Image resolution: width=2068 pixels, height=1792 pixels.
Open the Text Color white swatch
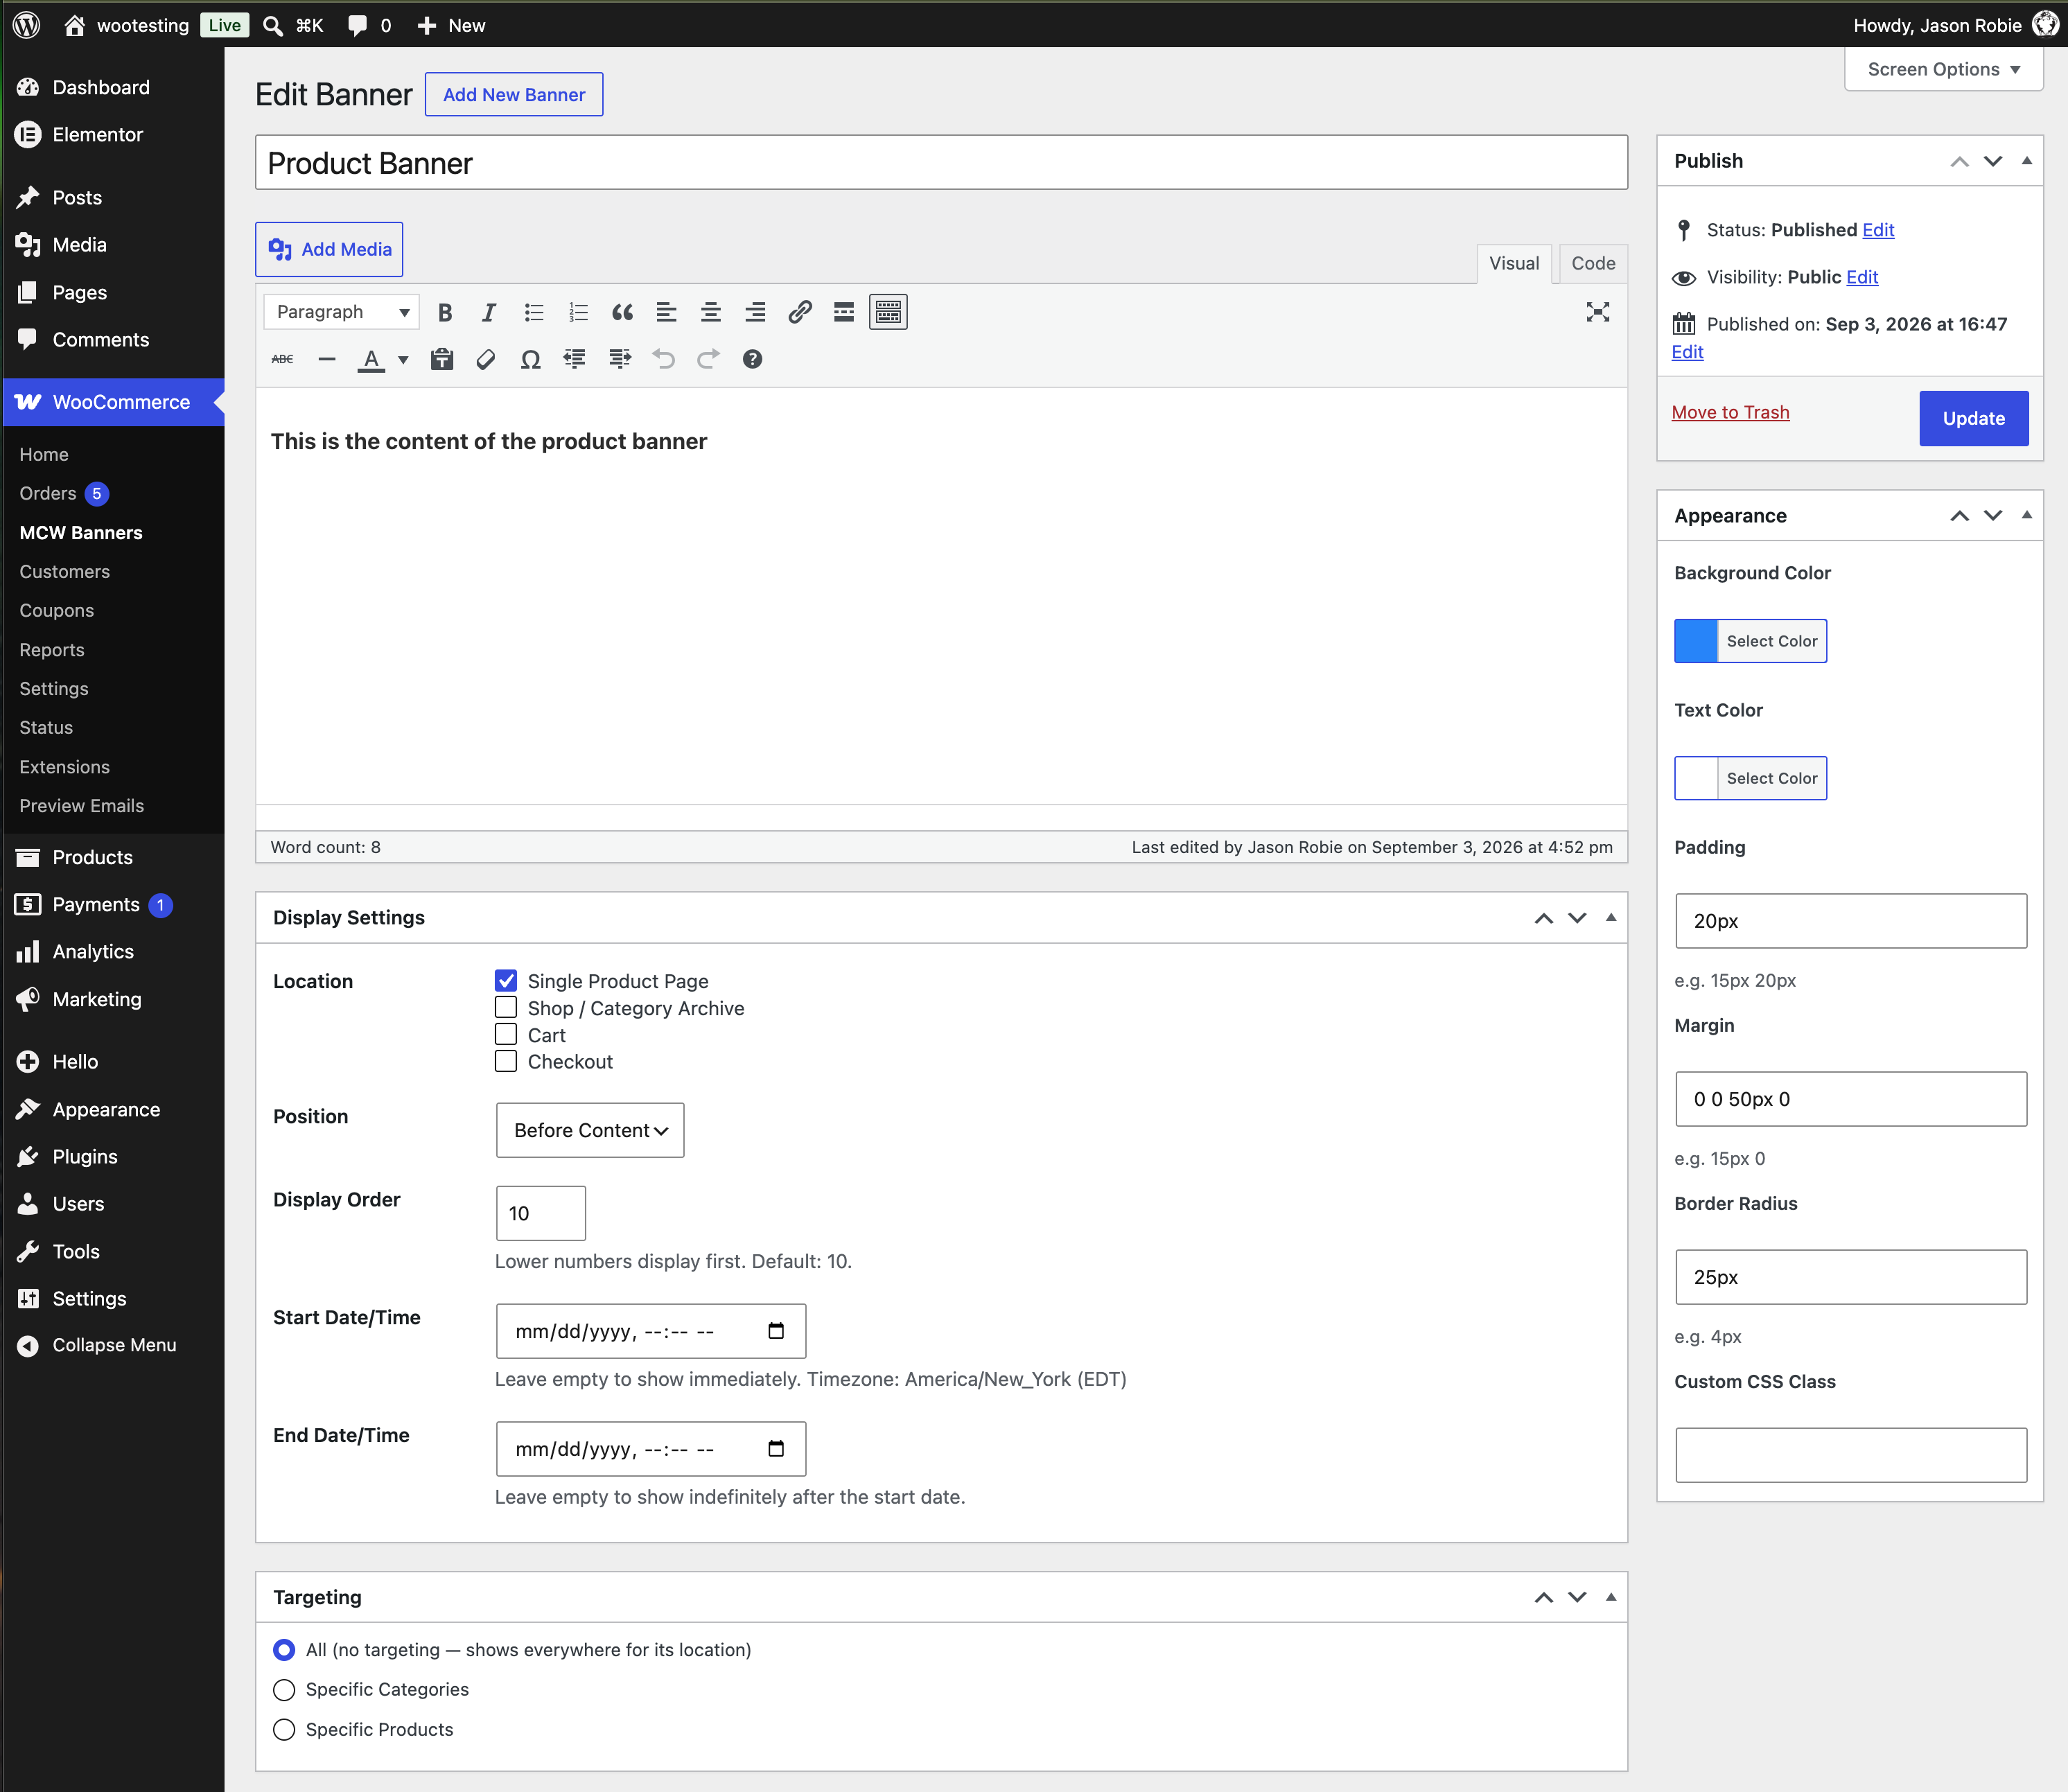coord(1696,778)
